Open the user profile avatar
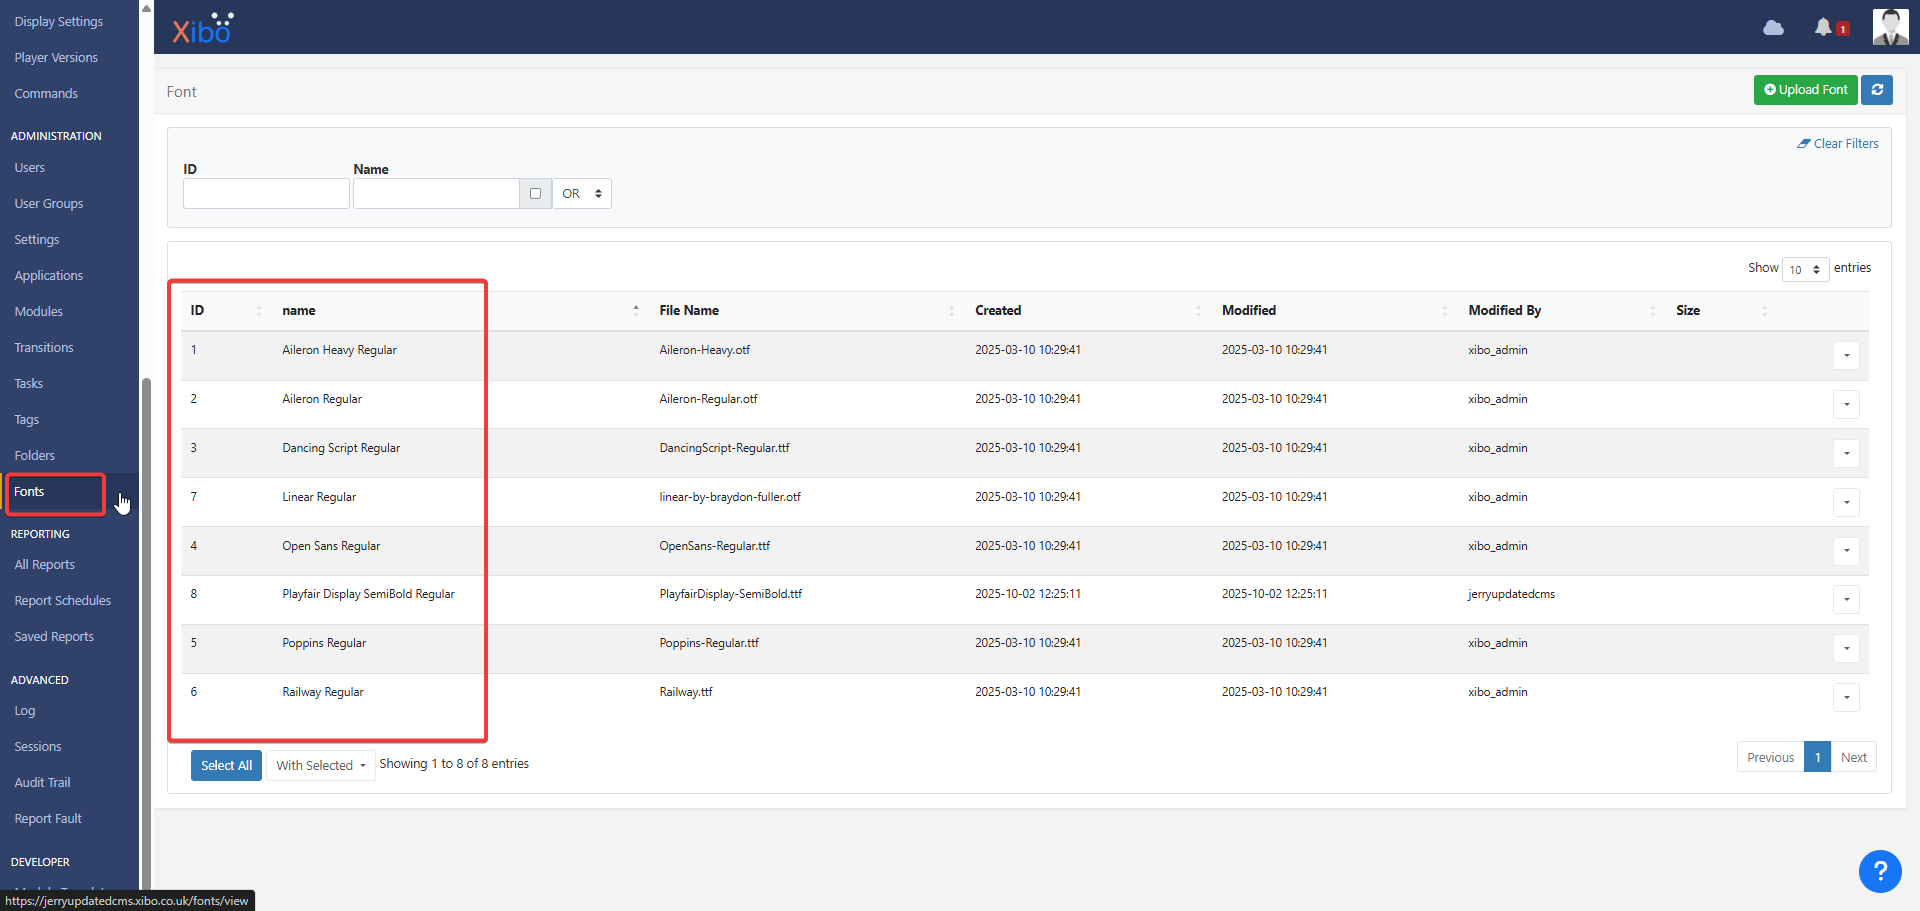The height and width of the screenshot is (911, 1920). pos(1889,27)
